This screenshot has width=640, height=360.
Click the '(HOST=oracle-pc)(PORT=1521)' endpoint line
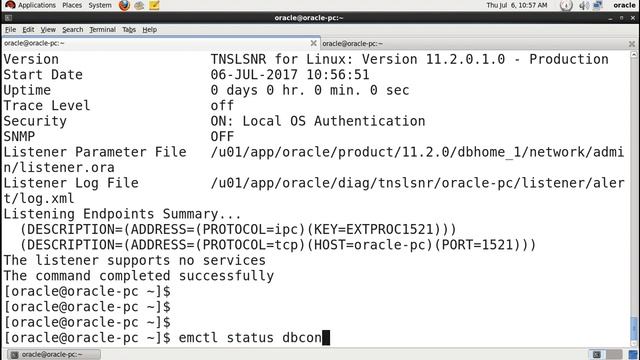[278, 245]
